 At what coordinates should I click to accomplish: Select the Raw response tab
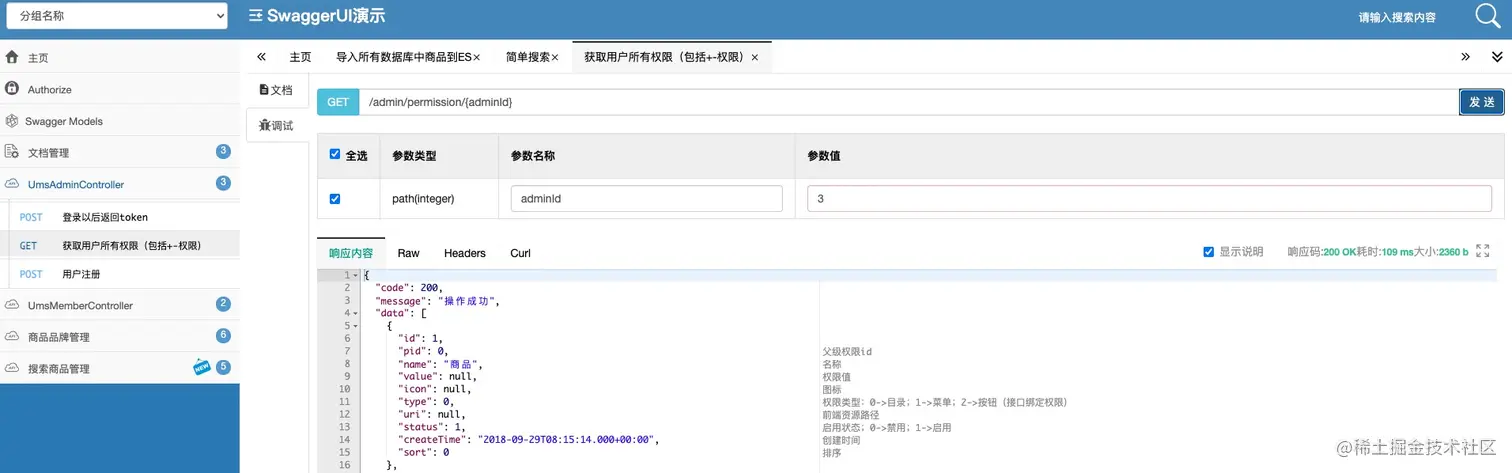point(409,253)
